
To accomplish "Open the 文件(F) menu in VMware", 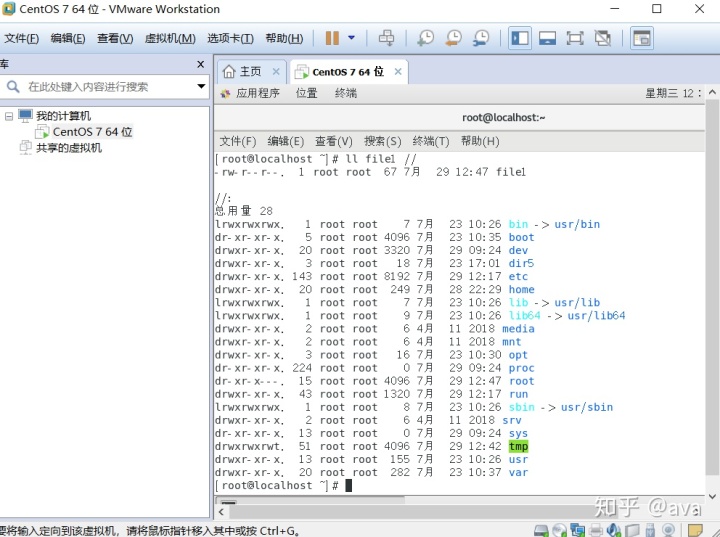I will [21, 38].
